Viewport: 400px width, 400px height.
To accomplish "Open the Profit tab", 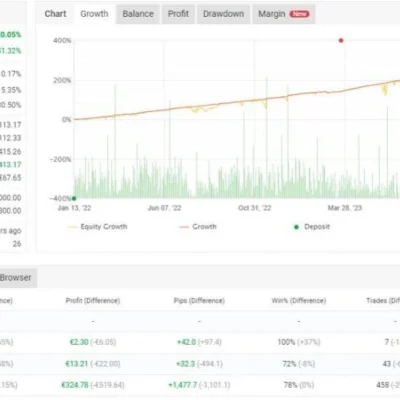I will [178, 14].
